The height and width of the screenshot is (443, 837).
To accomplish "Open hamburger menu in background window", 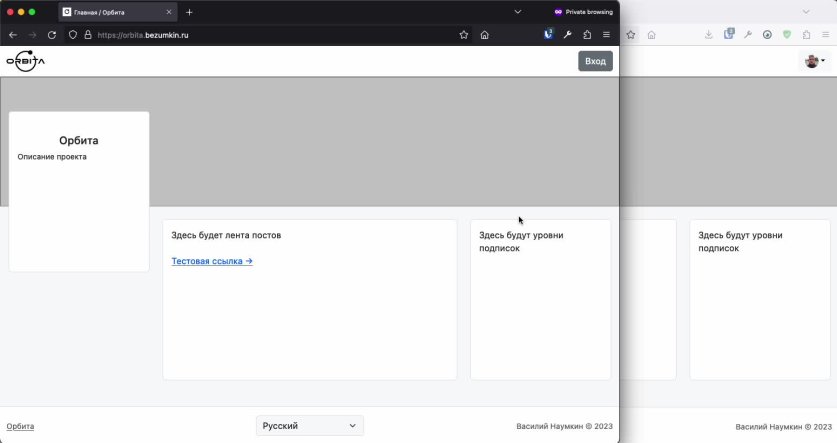I will pyautogui.click(x=826, y=35).
